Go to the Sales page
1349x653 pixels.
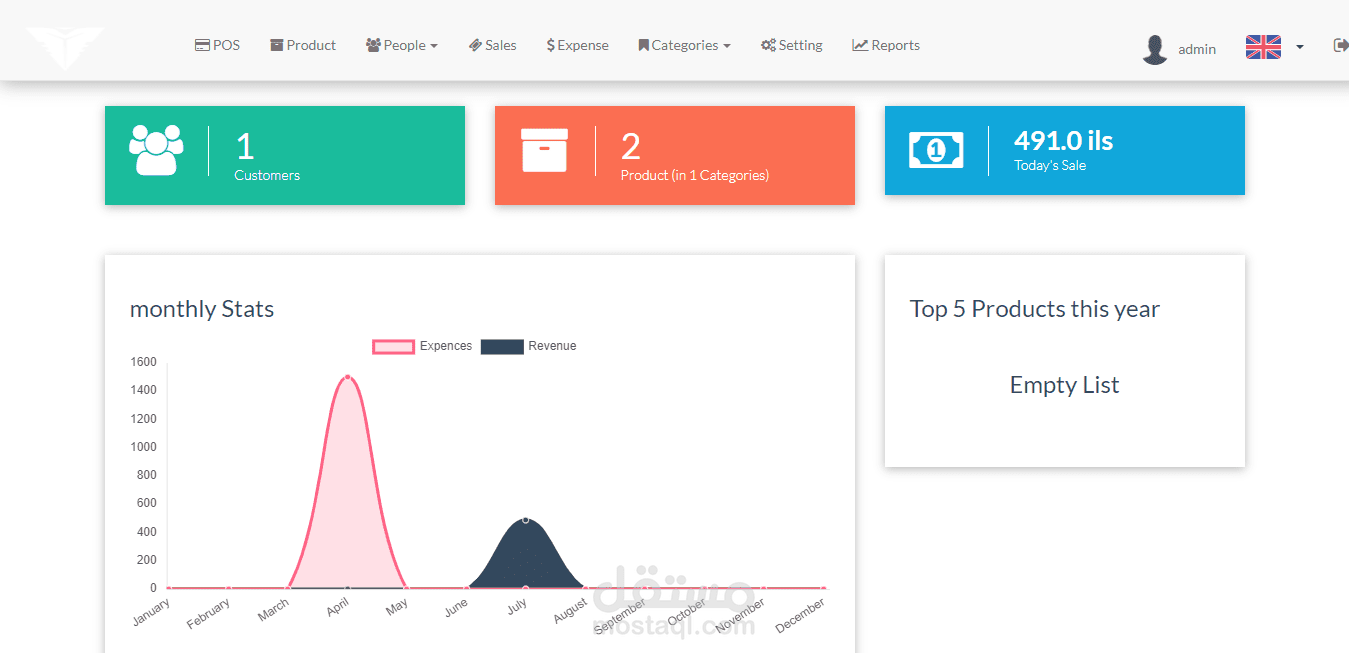[492, 45]
